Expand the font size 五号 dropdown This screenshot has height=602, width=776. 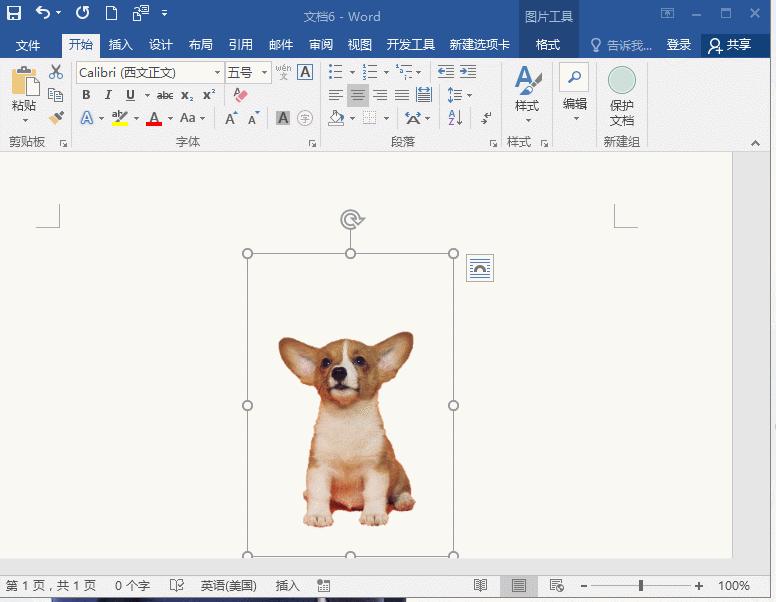[x=265, y=73]
